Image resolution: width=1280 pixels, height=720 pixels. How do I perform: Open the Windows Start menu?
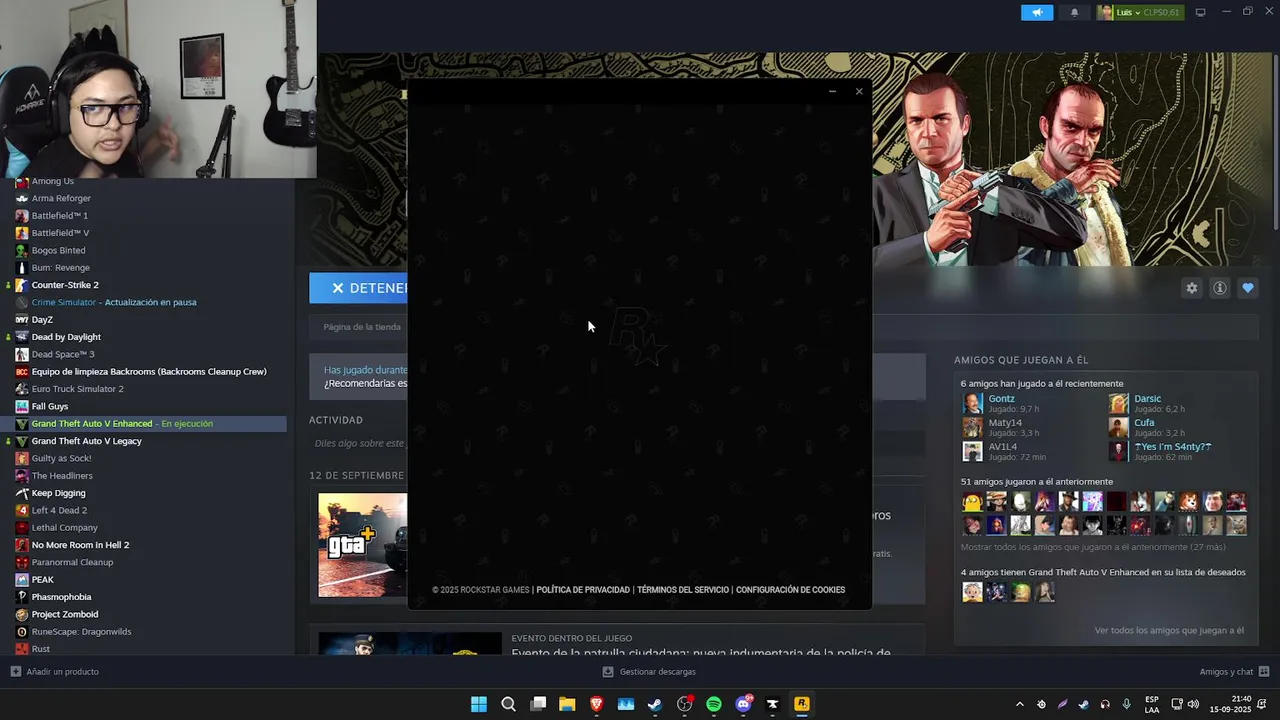tap(479, 704)
